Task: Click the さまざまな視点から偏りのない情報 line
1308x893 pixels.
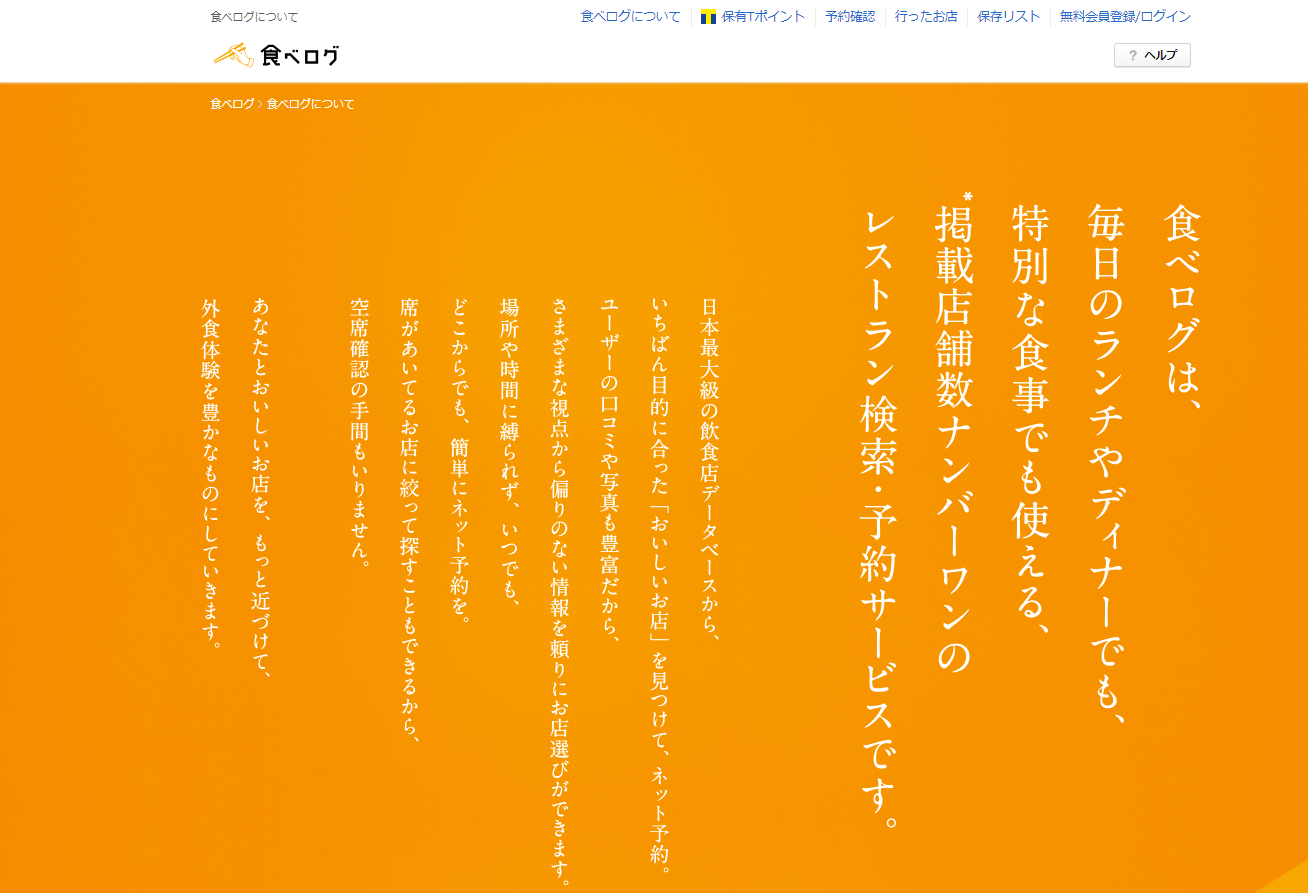Action: point(561,592)
